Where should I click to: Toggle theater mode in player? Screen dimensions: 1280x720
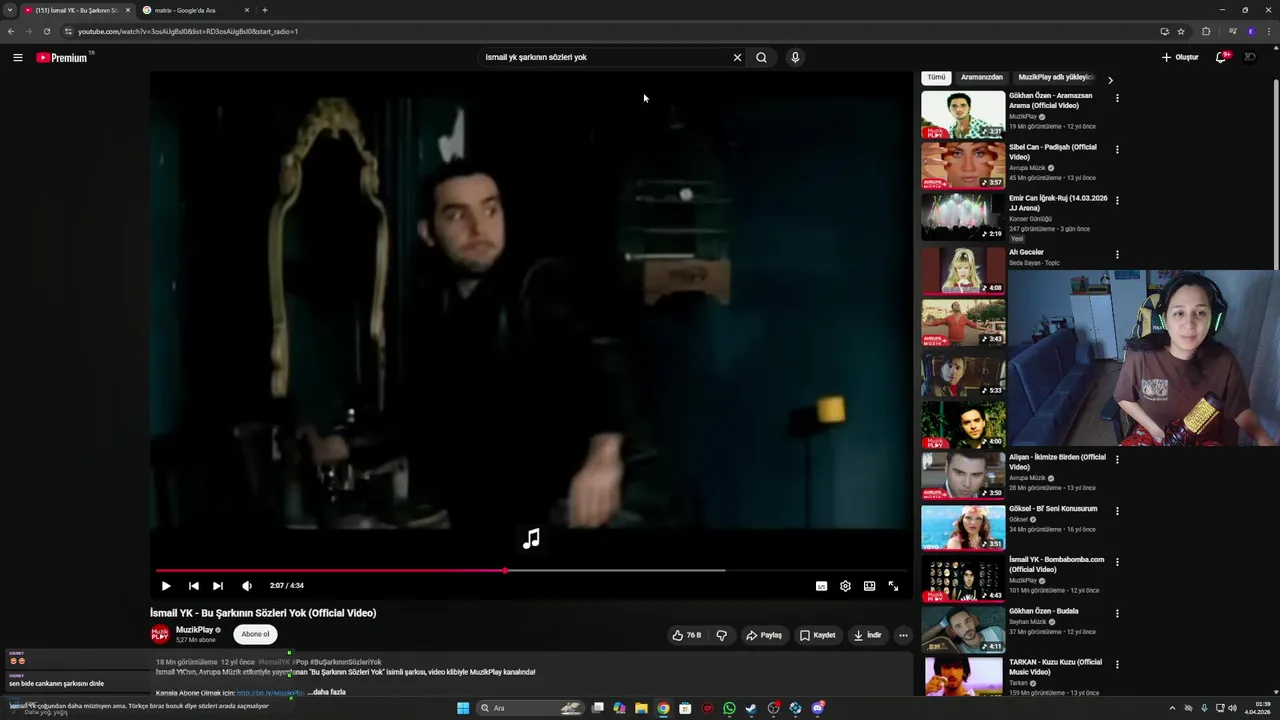(869, 586)
